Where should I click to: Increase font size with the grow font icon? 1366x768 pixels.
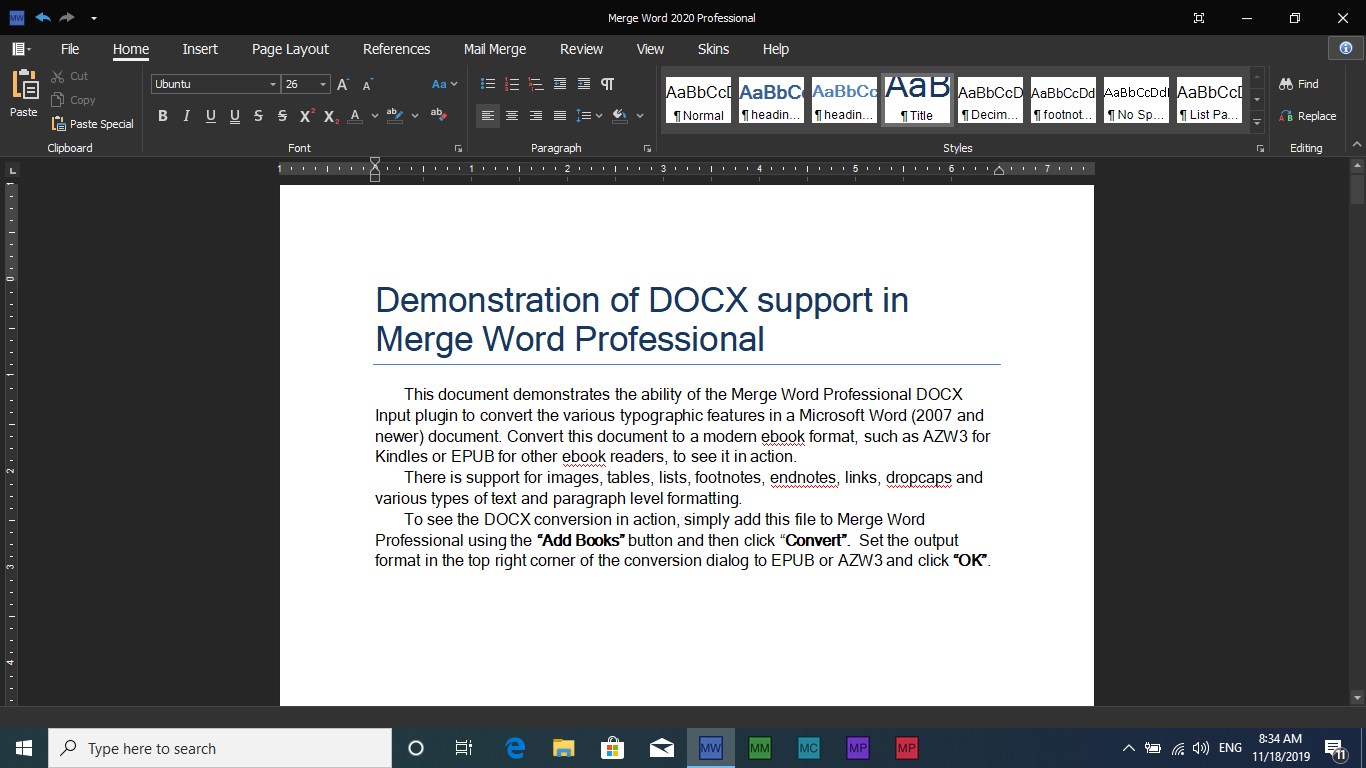(x=343, y=85)
